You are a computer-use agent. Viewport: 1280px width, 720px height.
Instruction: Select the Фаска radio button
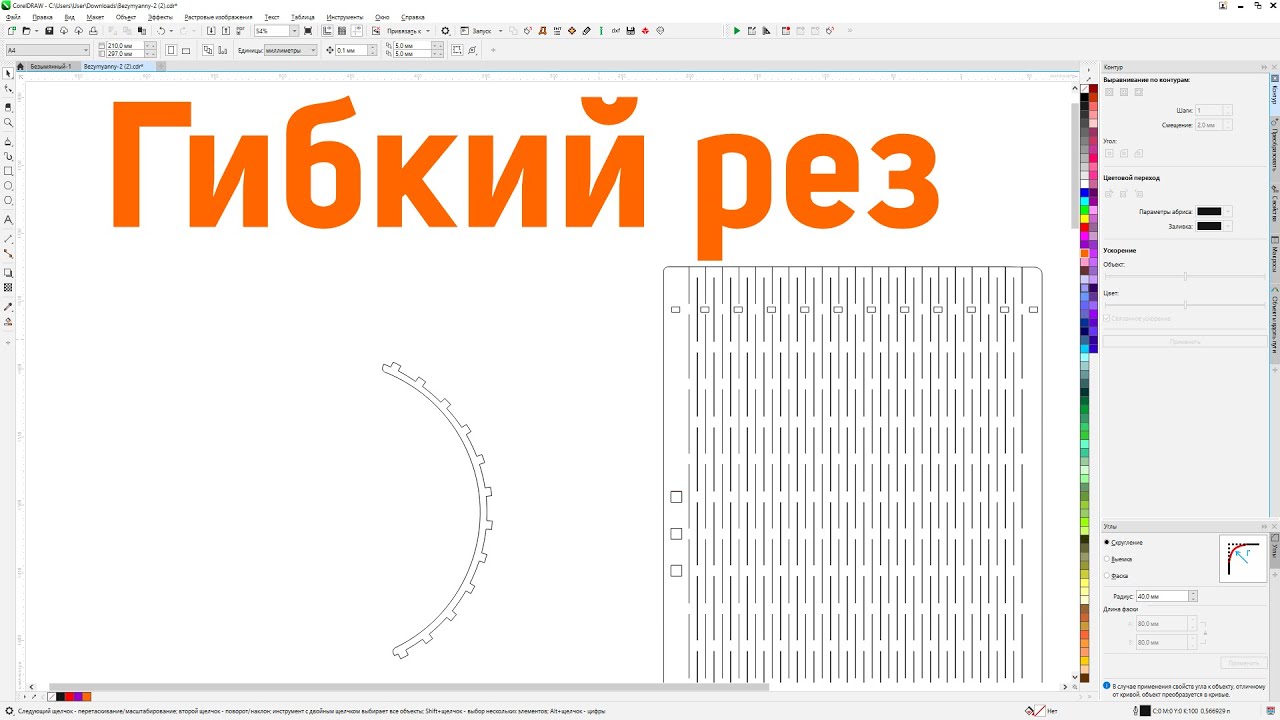tap(1107, 575)
